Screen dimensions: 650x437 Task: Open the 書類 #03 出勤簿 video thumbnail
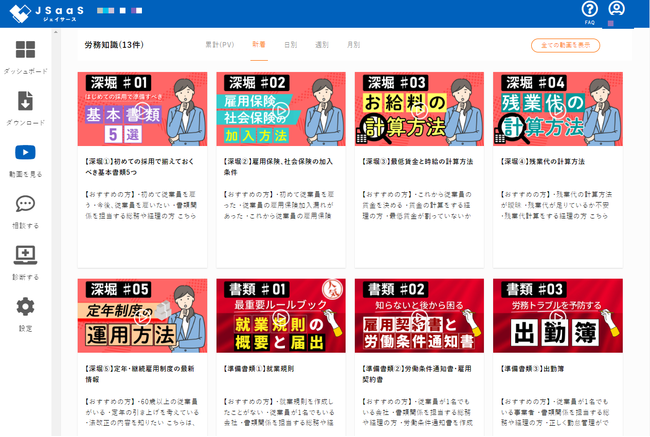pyautogui.click(x=557, y=315)
